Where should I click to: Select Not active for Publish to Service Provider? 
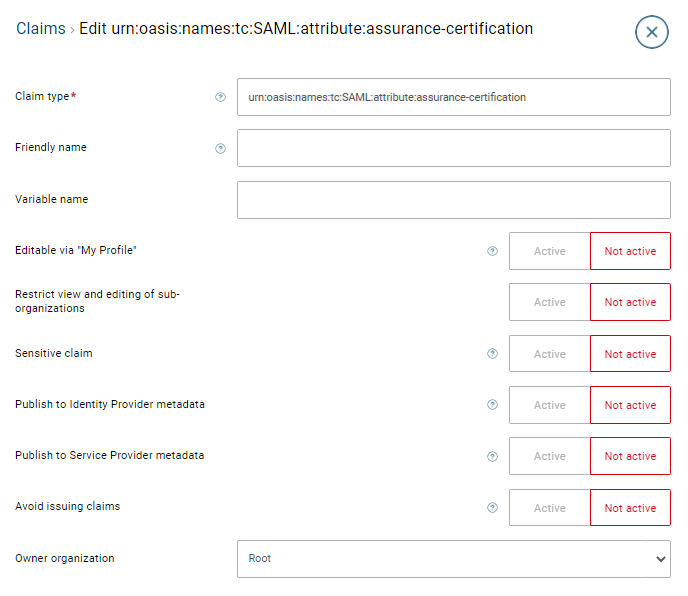(630, 456)
